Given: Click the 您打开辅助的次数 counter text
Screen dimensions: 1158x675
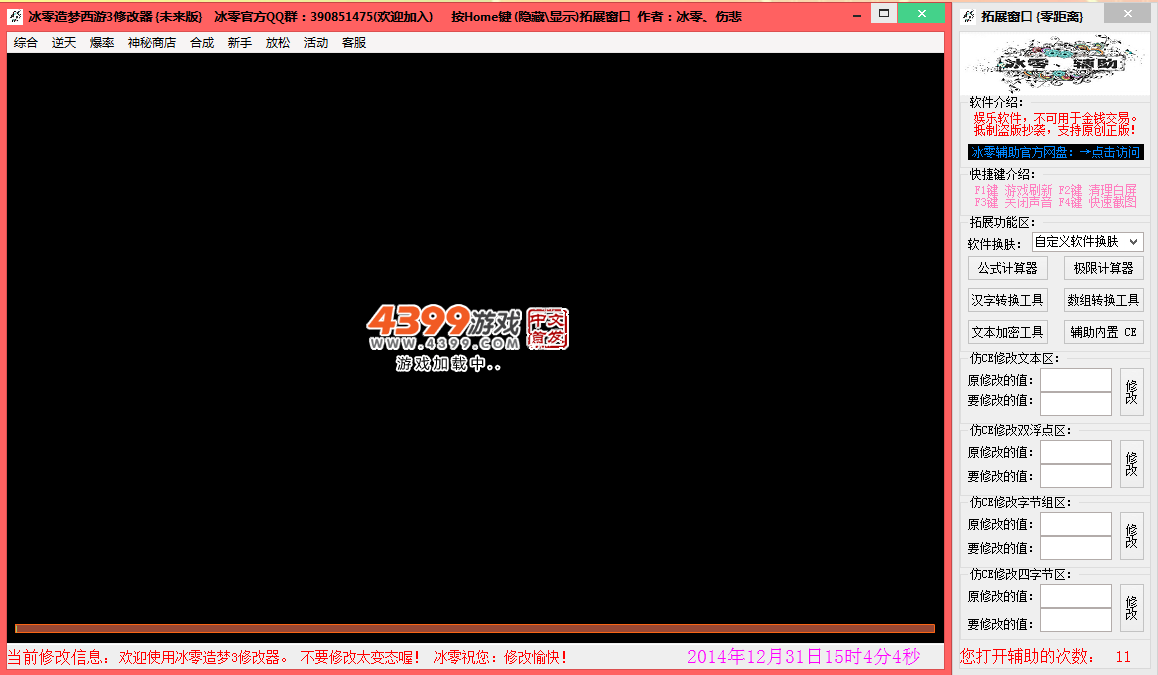Looking at the screenshot, I should pyautogui.click(x=1045, y=657).
